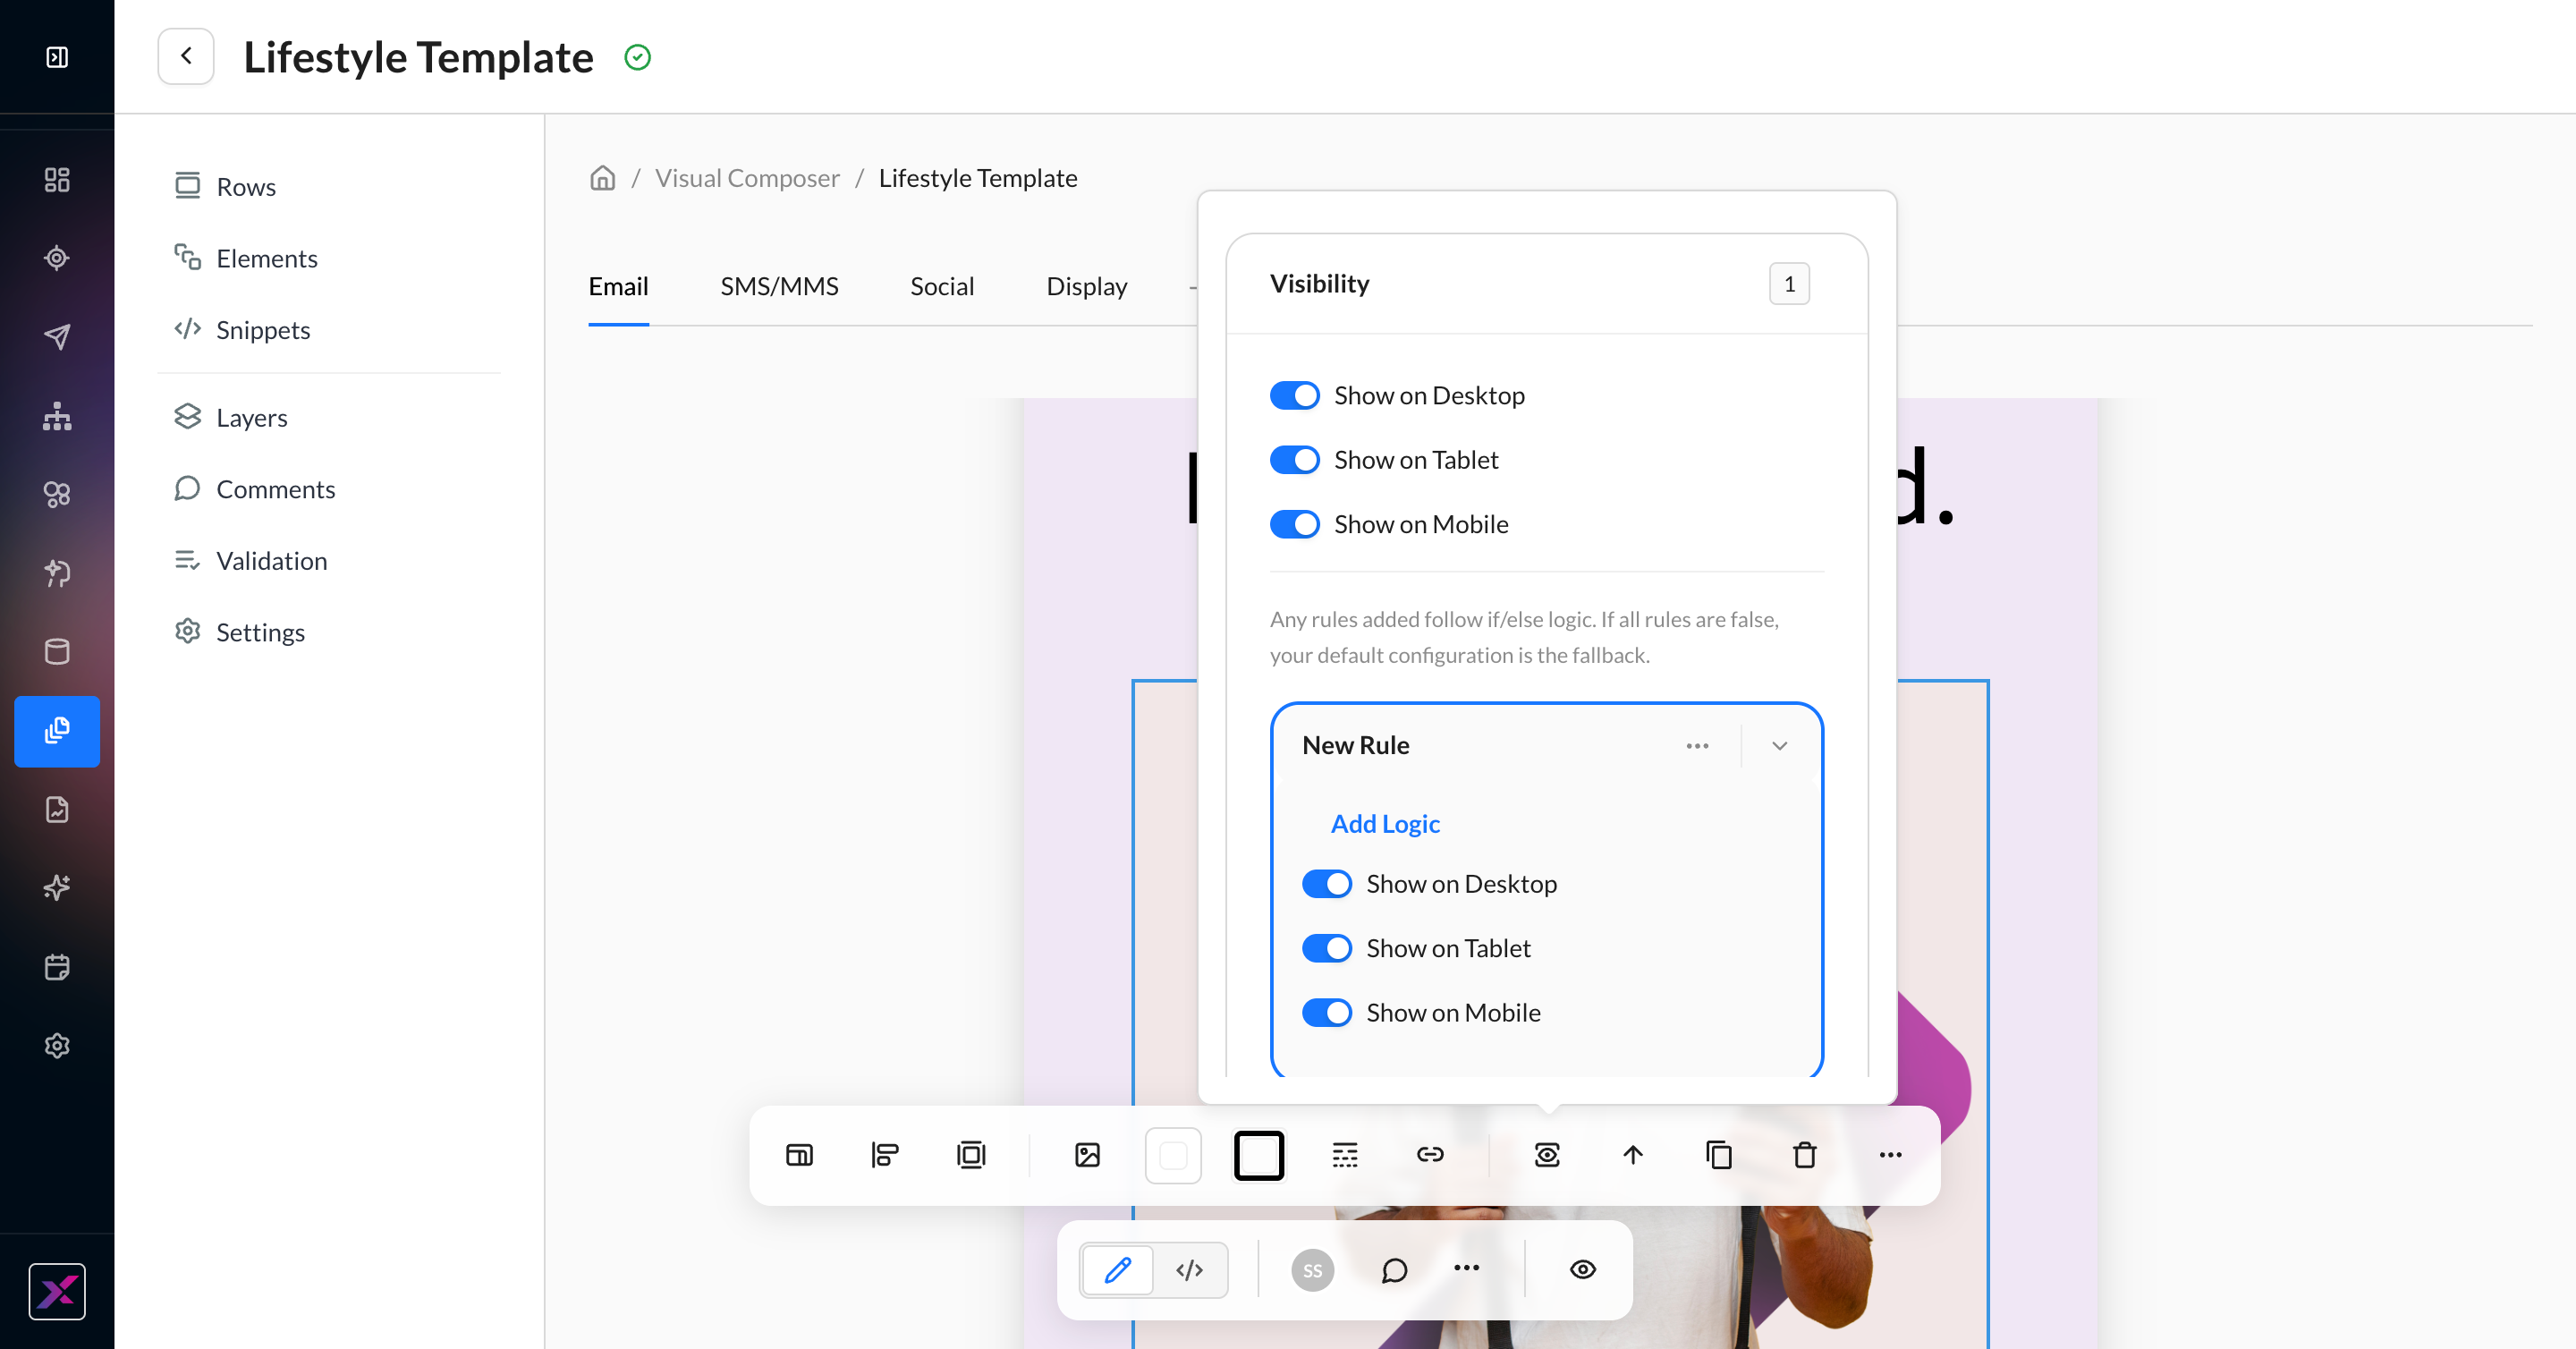Click the delete trash icon in toolbar

(1804, 1155)
